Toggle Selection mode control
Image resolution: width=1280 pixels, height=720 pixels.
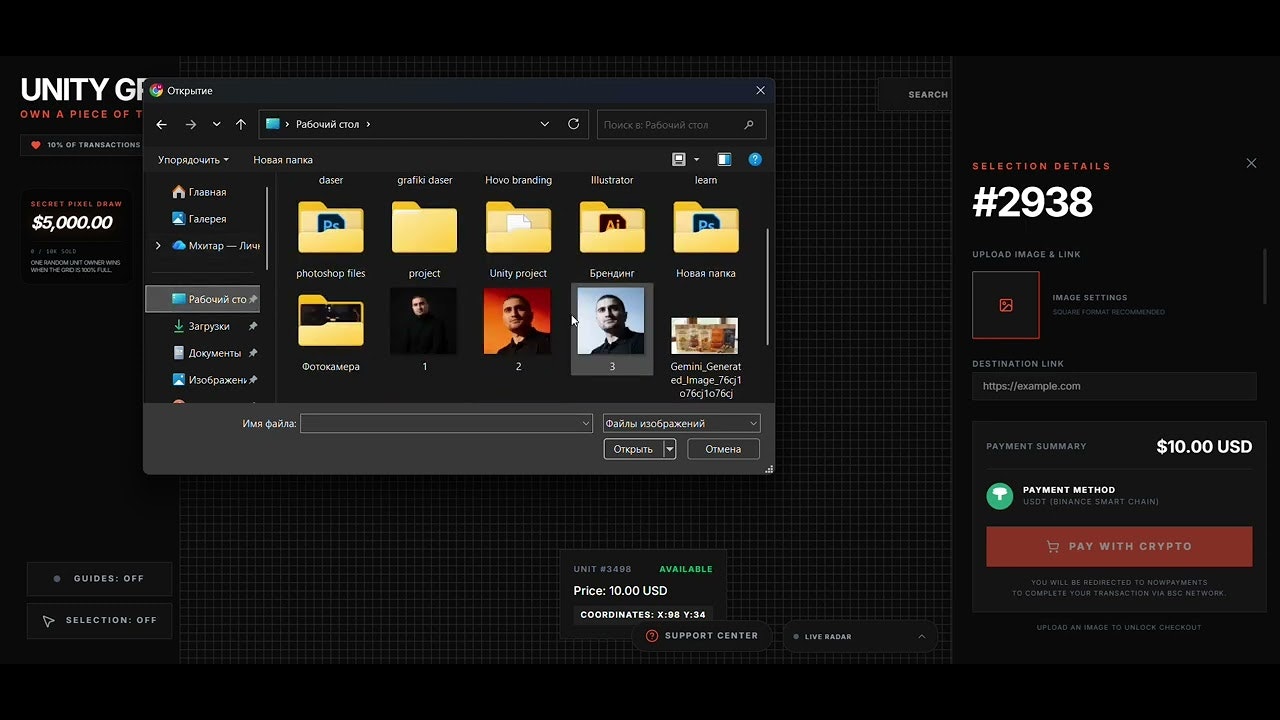99,620
